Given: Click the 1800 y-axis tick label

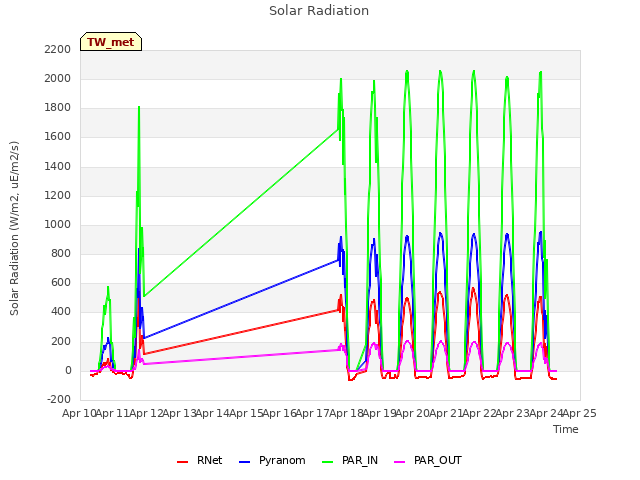Looking at the screenshot, I should coord(58,108).
